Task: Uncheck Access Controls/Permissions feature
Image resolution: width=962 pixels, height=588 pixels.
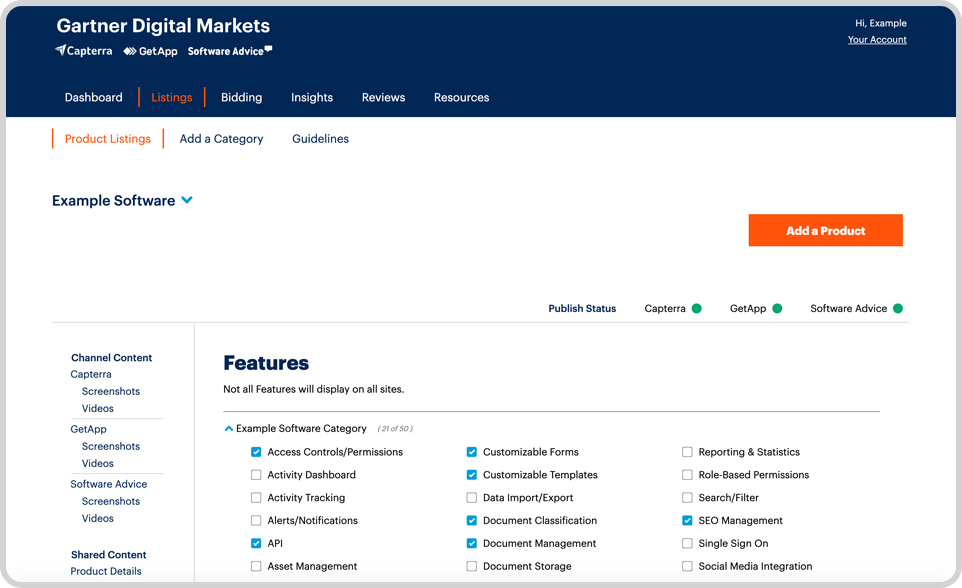Action: 256,452
